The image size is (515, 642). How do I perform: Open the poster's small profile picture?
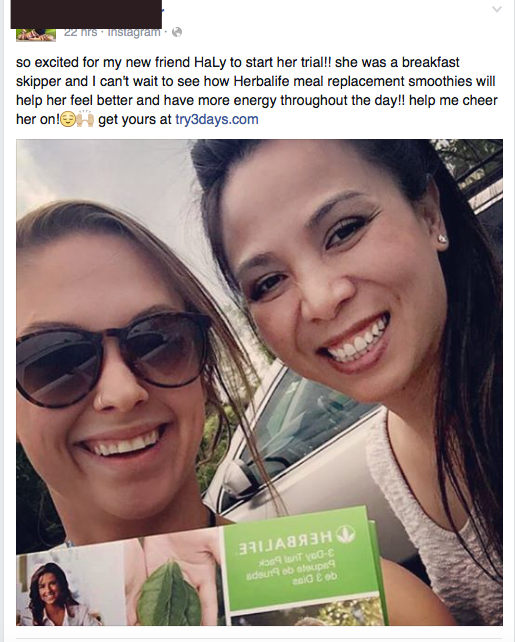36,35
